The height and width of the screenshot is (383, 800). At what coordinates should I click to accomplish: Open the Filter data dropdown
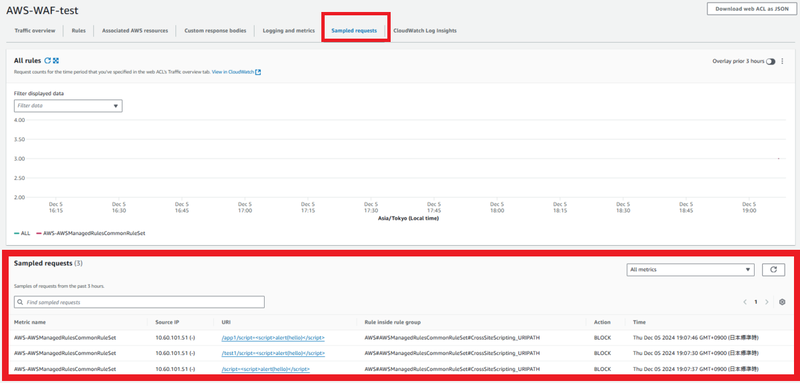pyautogui.click(x=68, y=106)
